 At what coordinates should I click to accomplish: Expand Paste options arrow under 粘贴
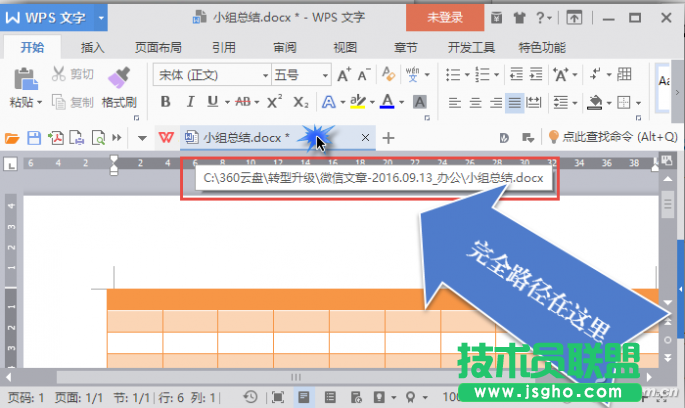[39, 102]
